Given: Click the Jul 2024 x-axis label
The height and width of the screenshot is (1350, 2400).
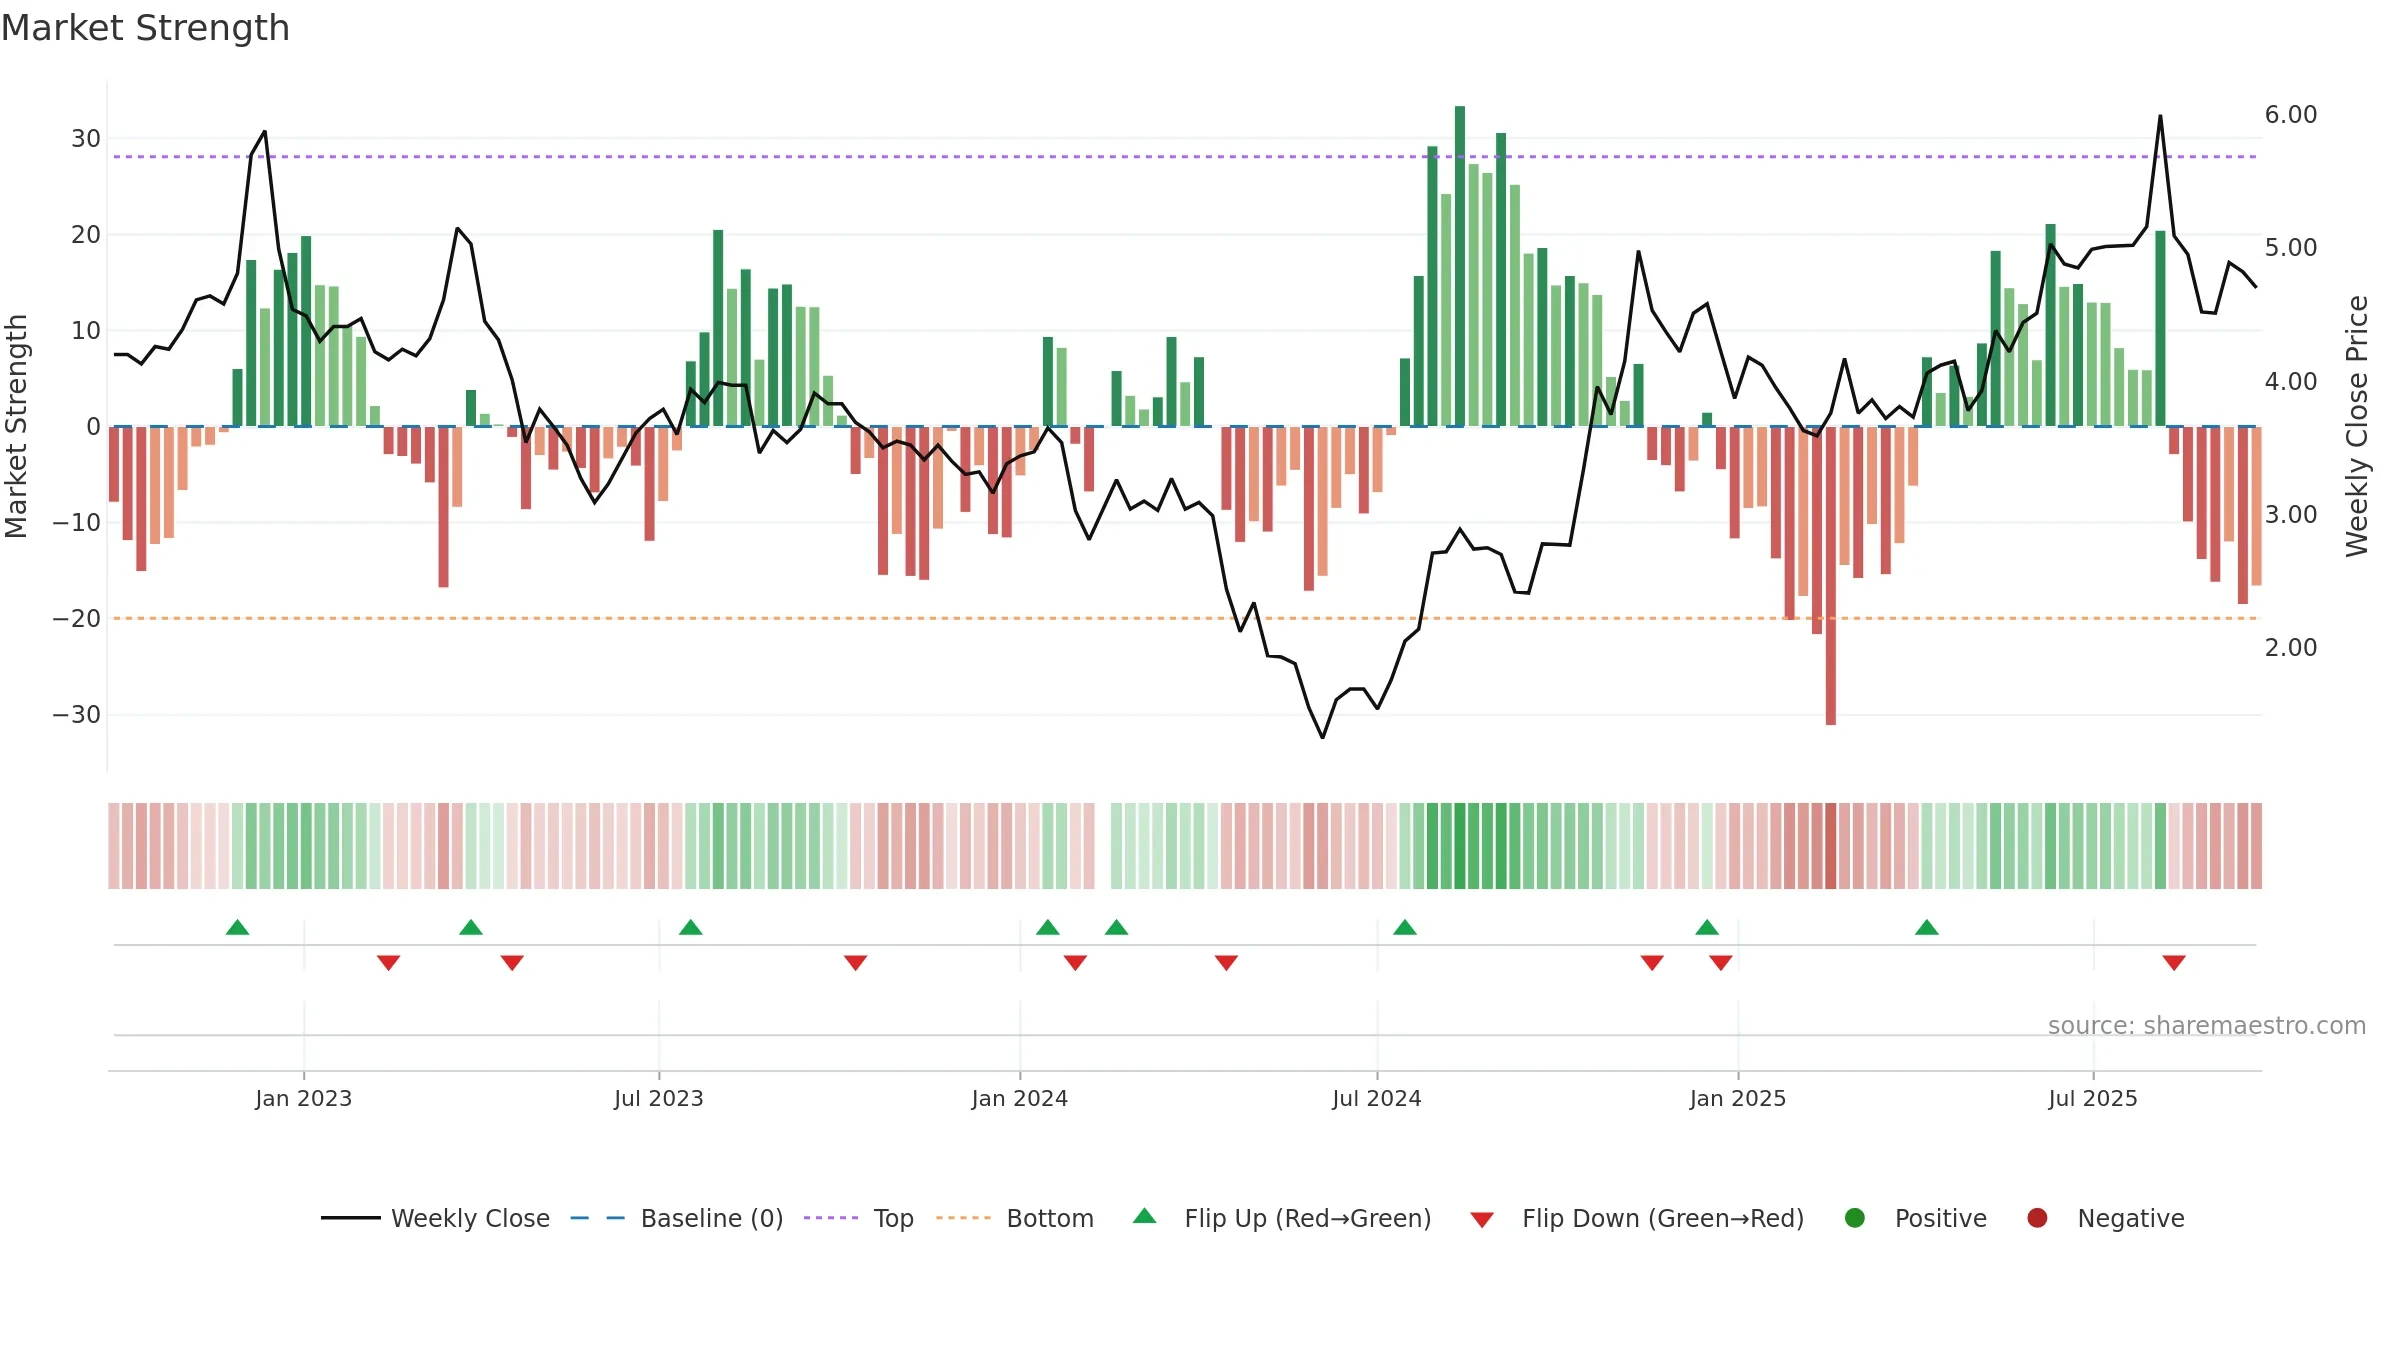Looking at the screenshot, I should (1377, 1098).
